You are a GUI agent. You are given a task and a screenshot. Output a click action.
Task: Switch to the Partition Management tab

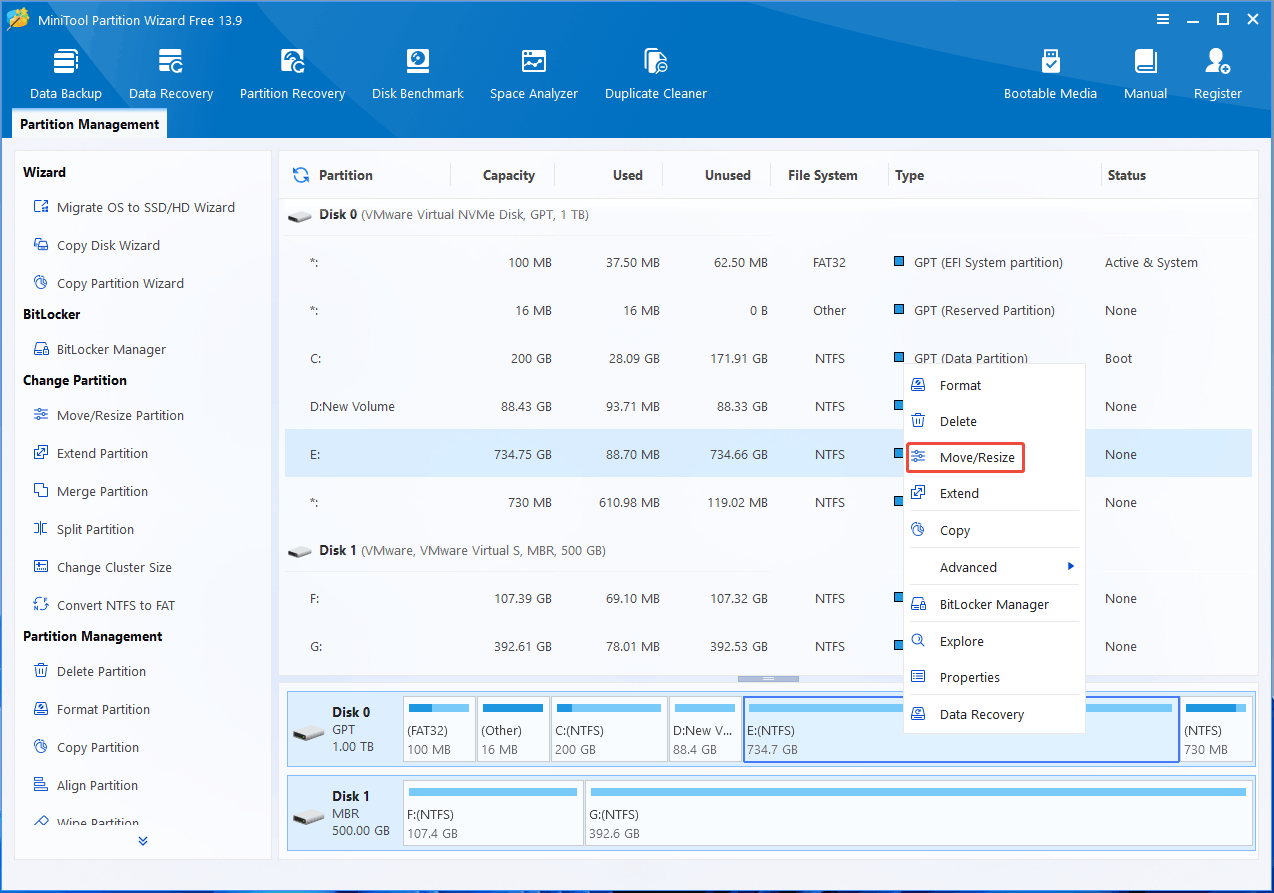point(90,124)
